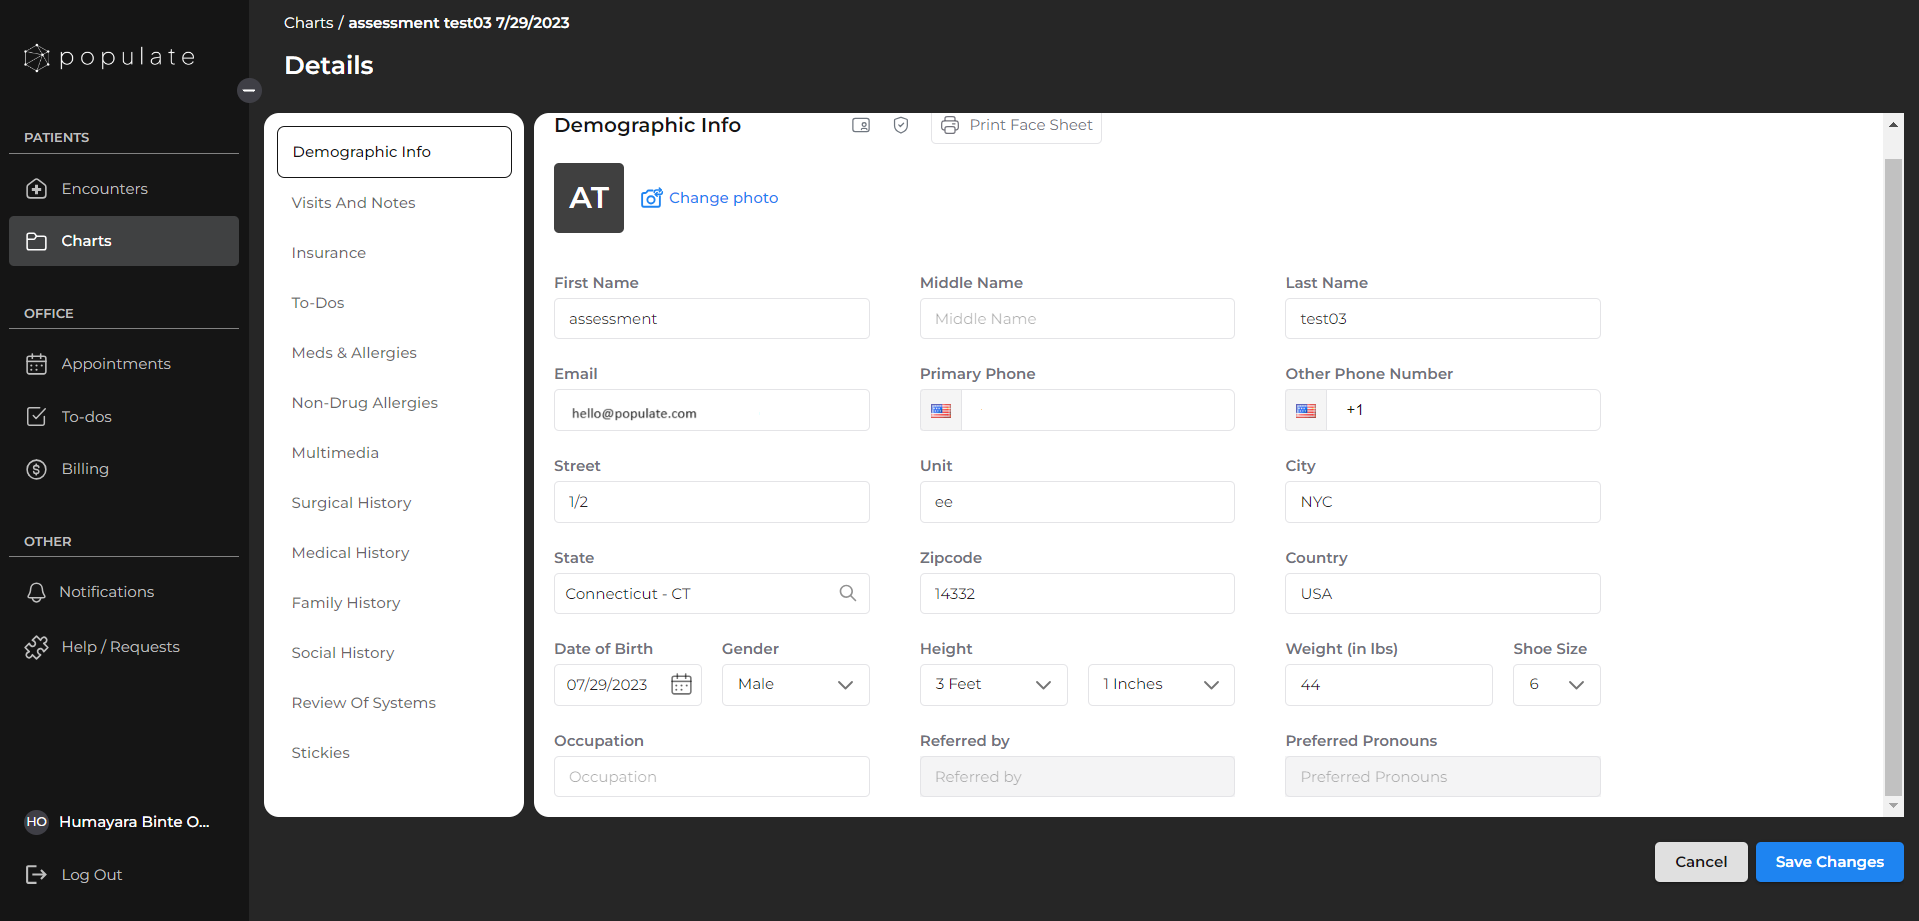Image resolution: width=1919 pixels, height=921 pixels.
Task: Click the patient ID card icon near Demographic Info
Action: (x=860, y=125)
